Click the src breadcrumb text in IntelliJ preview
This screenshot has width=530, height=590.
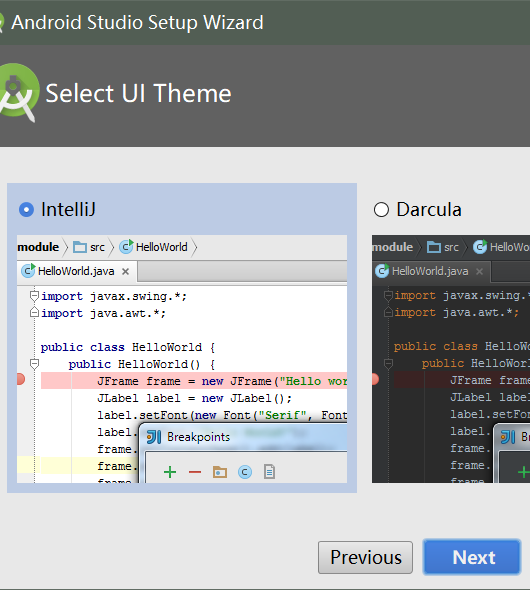pyautogui.click(x=97, y=248)
